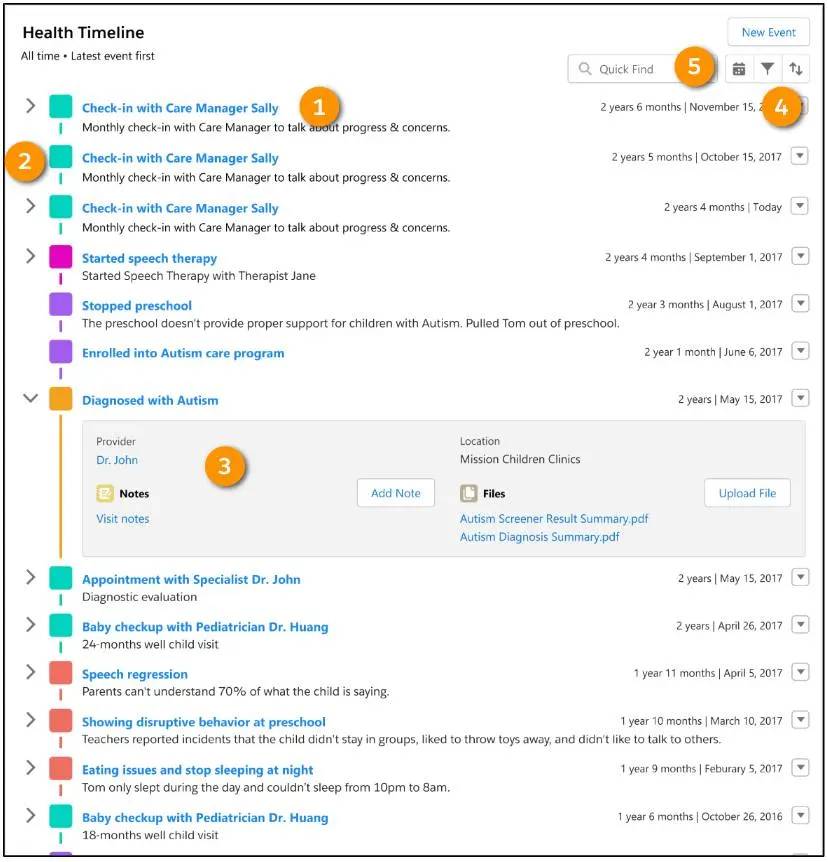The width and height of the screenshot is (828, 862).
Task: Click inside the Quick Find field
Action: click(x=640, y=69)
